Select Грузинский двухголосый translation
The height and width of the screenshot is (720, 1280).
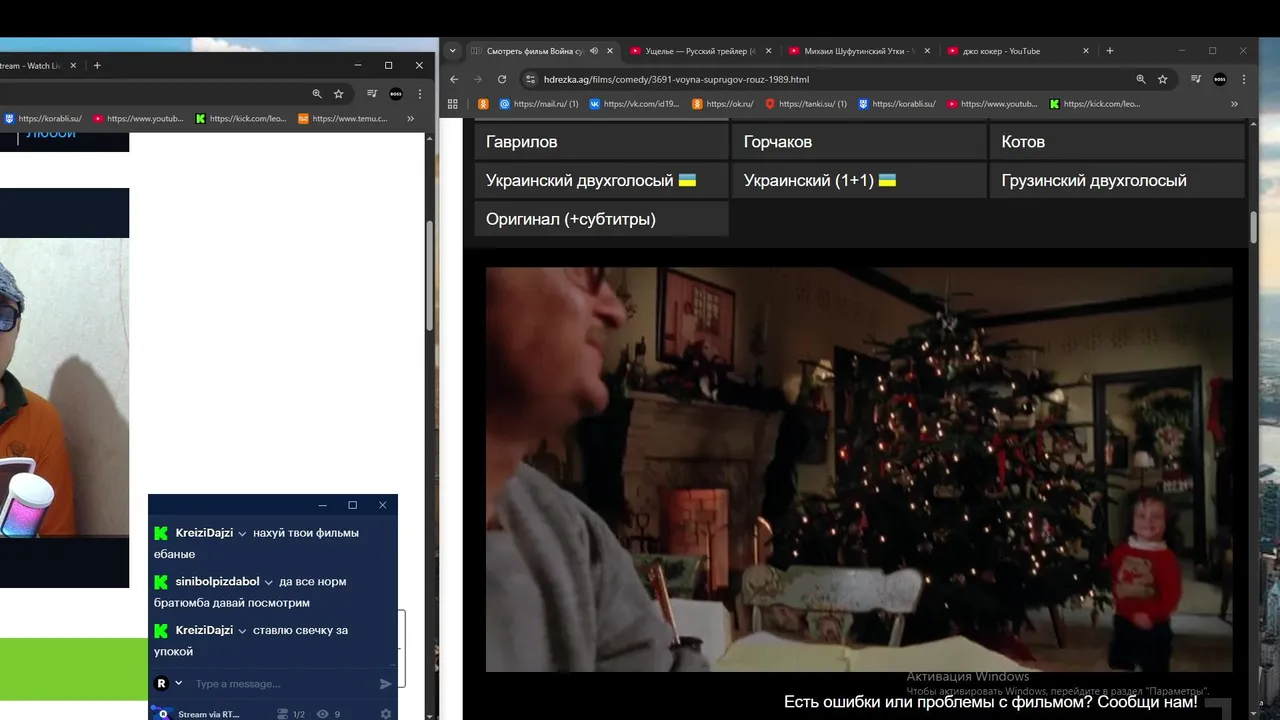(x=1117, y=180)
